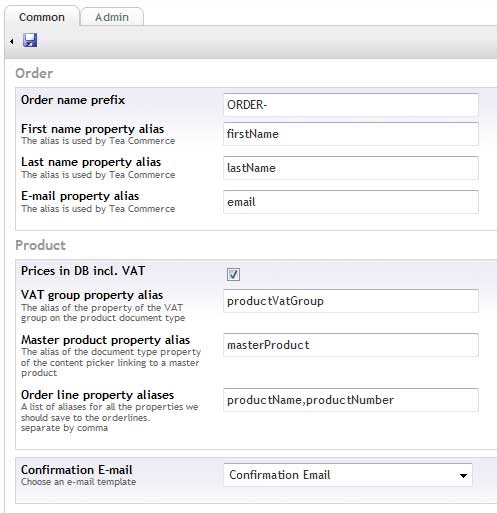
Task: Select the Common tab
Action: (x=42, y=17)
